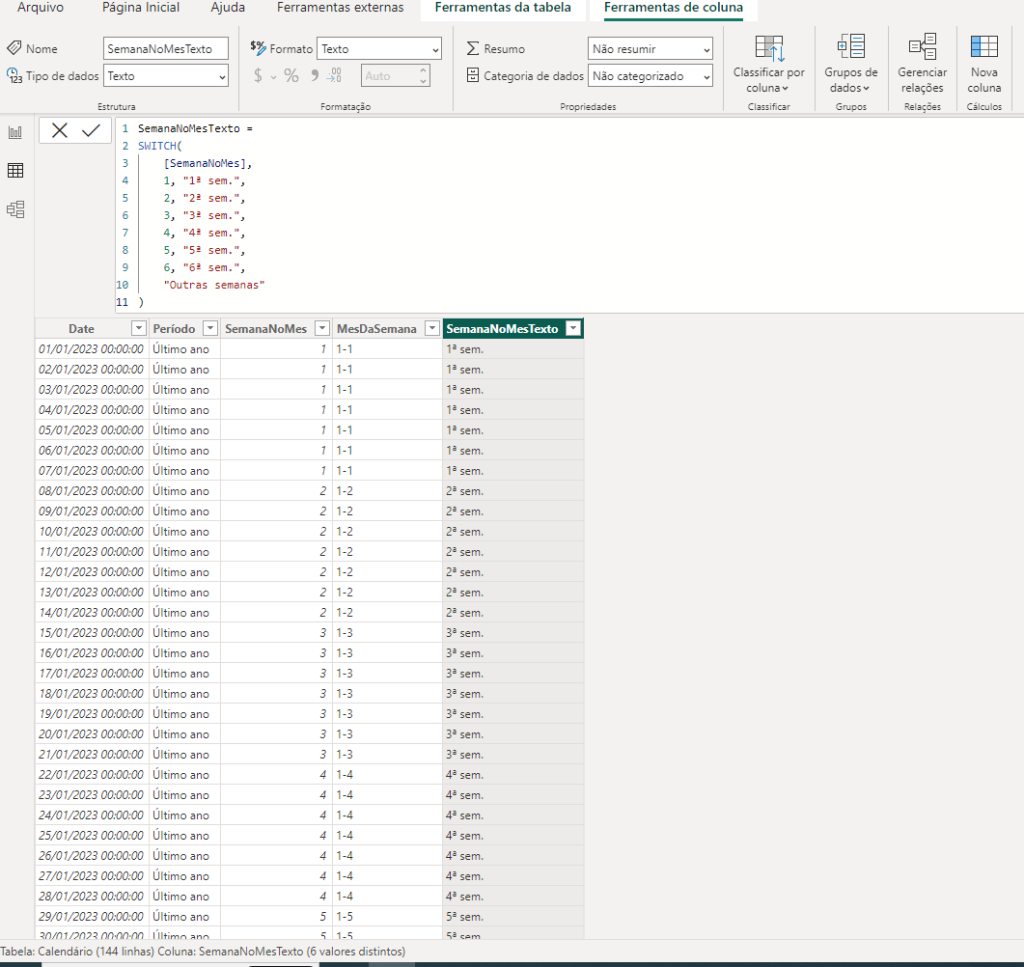Open Gerenciar relações
This screenshot has width=1024, height=967.
(x=922, y=62)
